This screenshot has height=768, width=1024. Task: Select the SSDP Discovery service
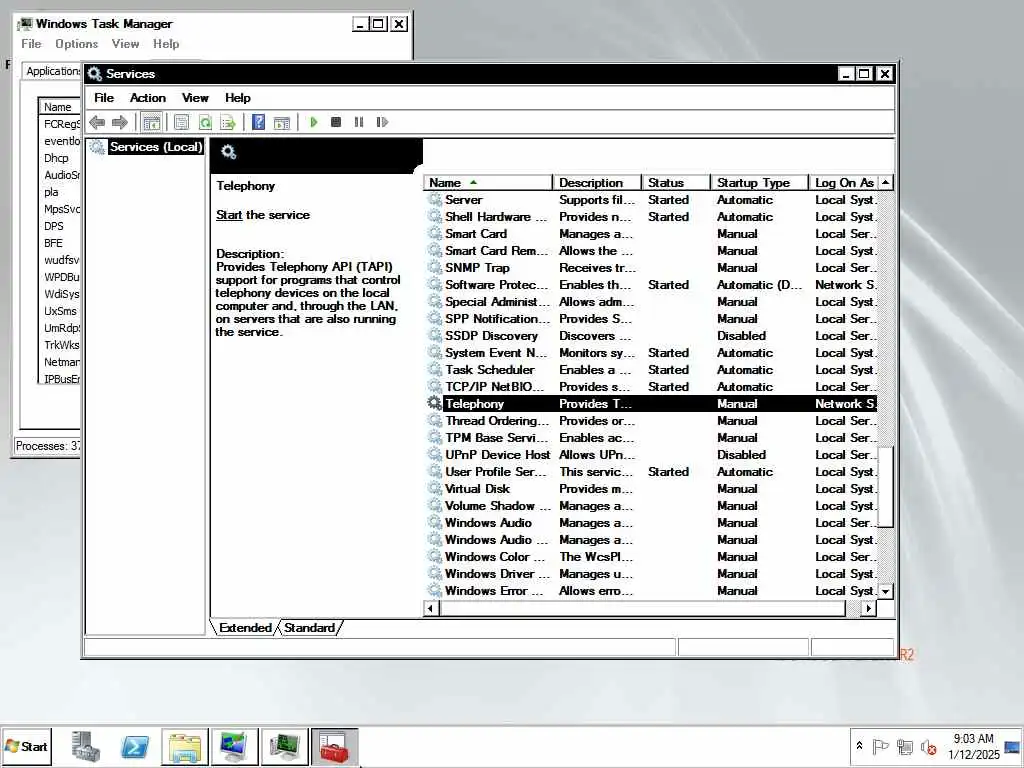[x=650, y=336]
